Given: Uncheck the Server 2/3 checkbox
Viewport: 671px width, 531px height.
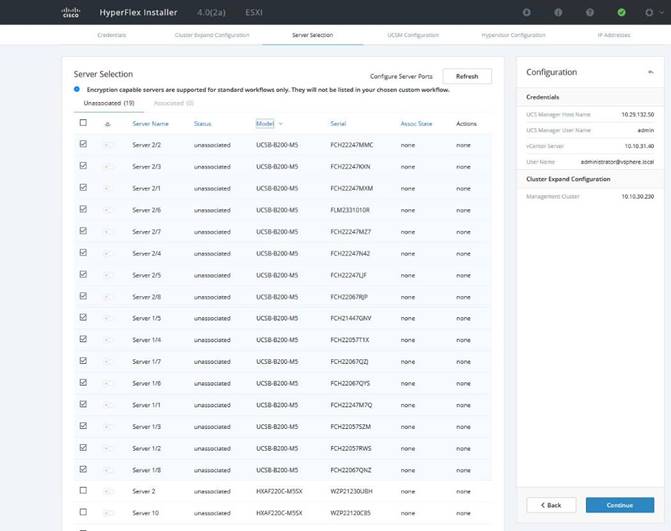Looking at the screenshot, I should (x=83, y=166).
